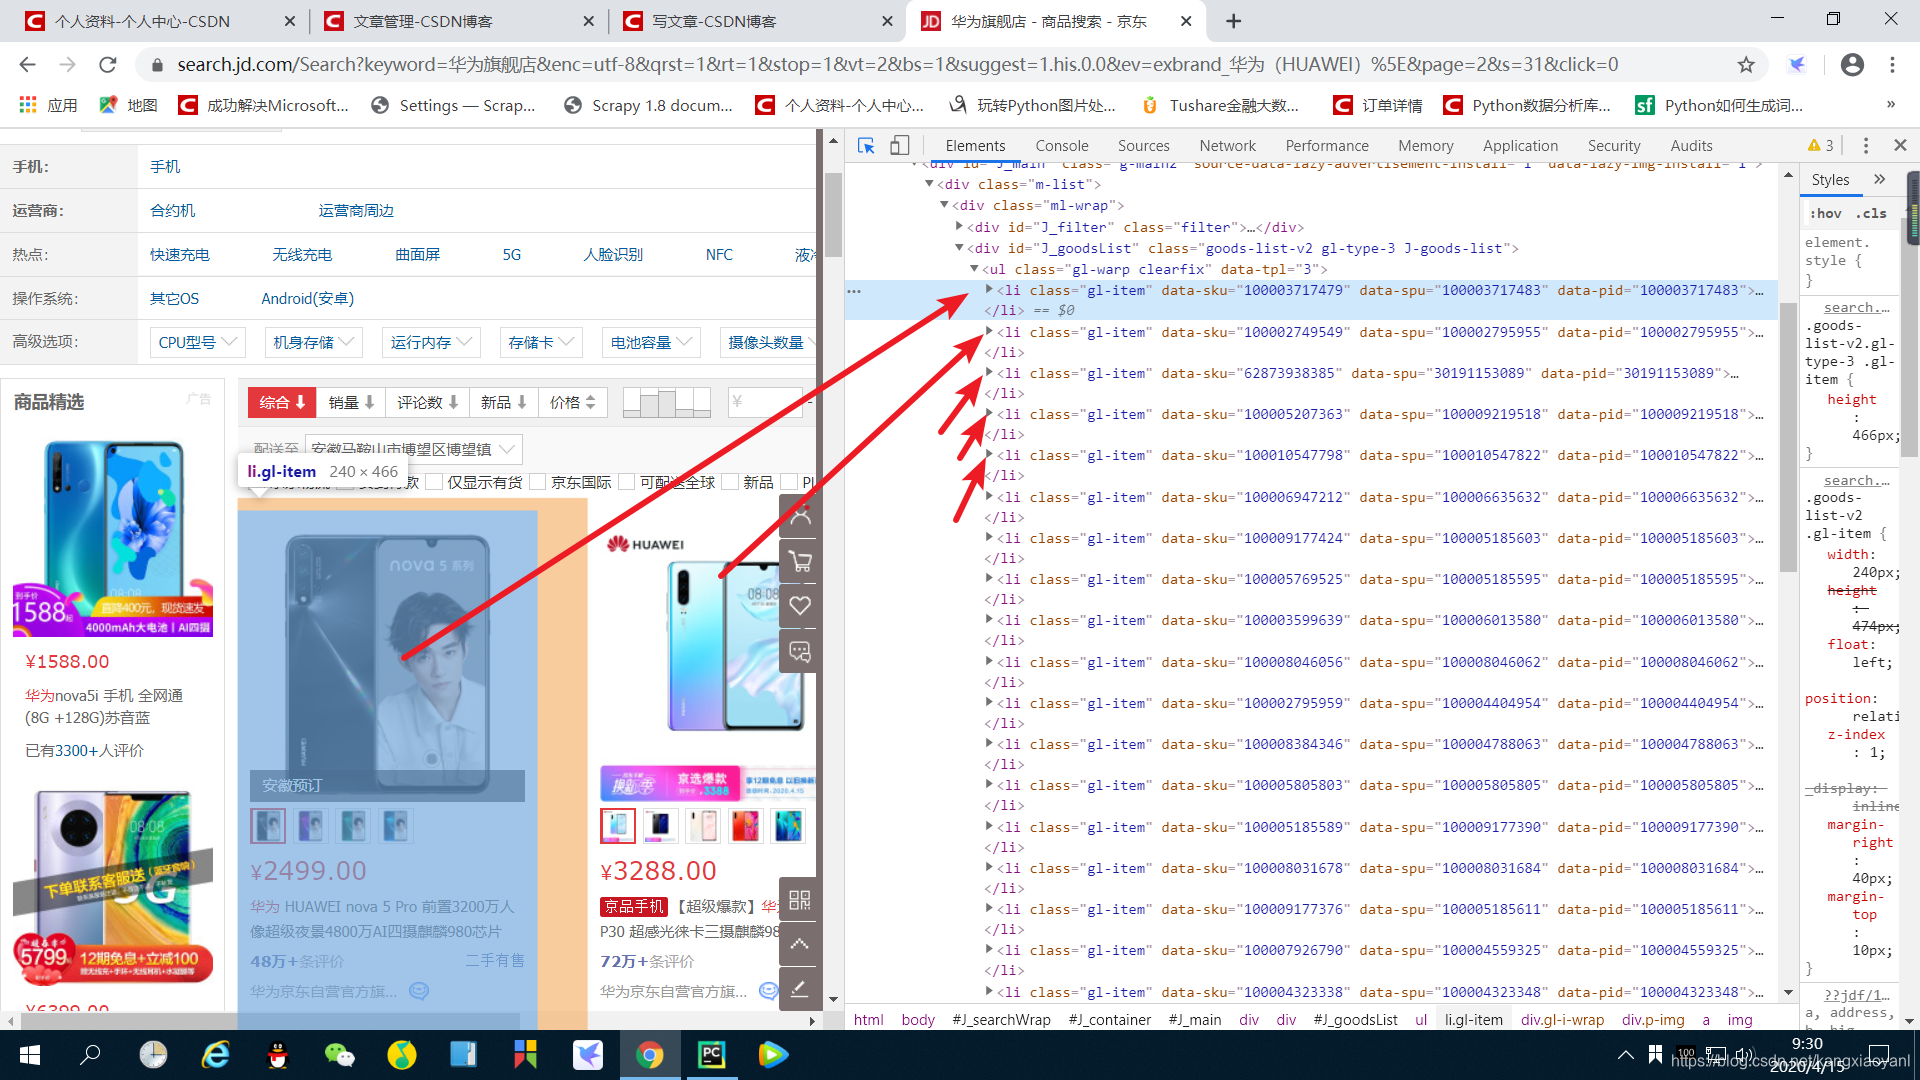Image resolution: width=1920 pixels, height=1080 pixels.
Task: Open the Chrome profile avatar icon
Action: click(1852, 65)
